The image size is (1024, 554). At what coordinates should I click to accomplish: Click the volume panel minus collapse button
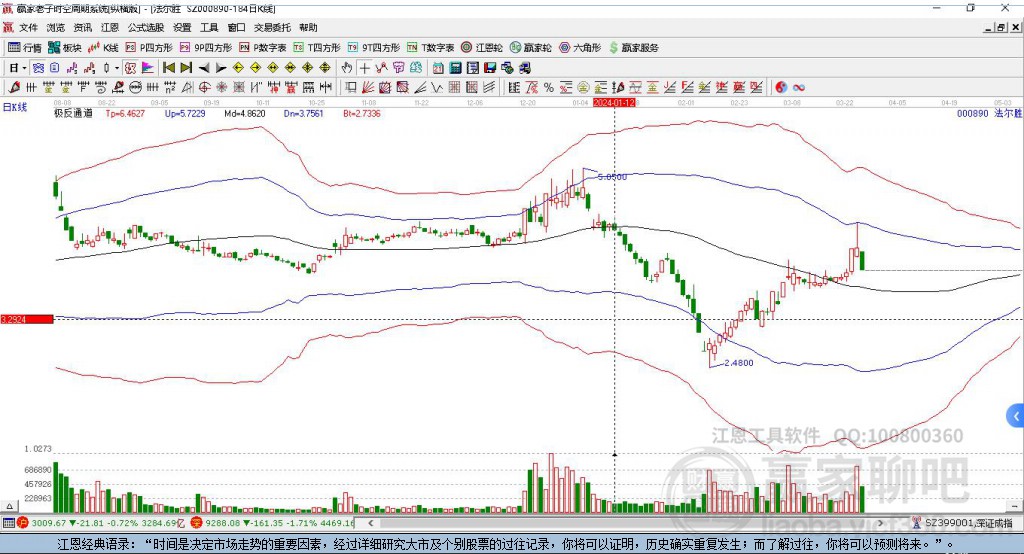[x=1014, y=506]
